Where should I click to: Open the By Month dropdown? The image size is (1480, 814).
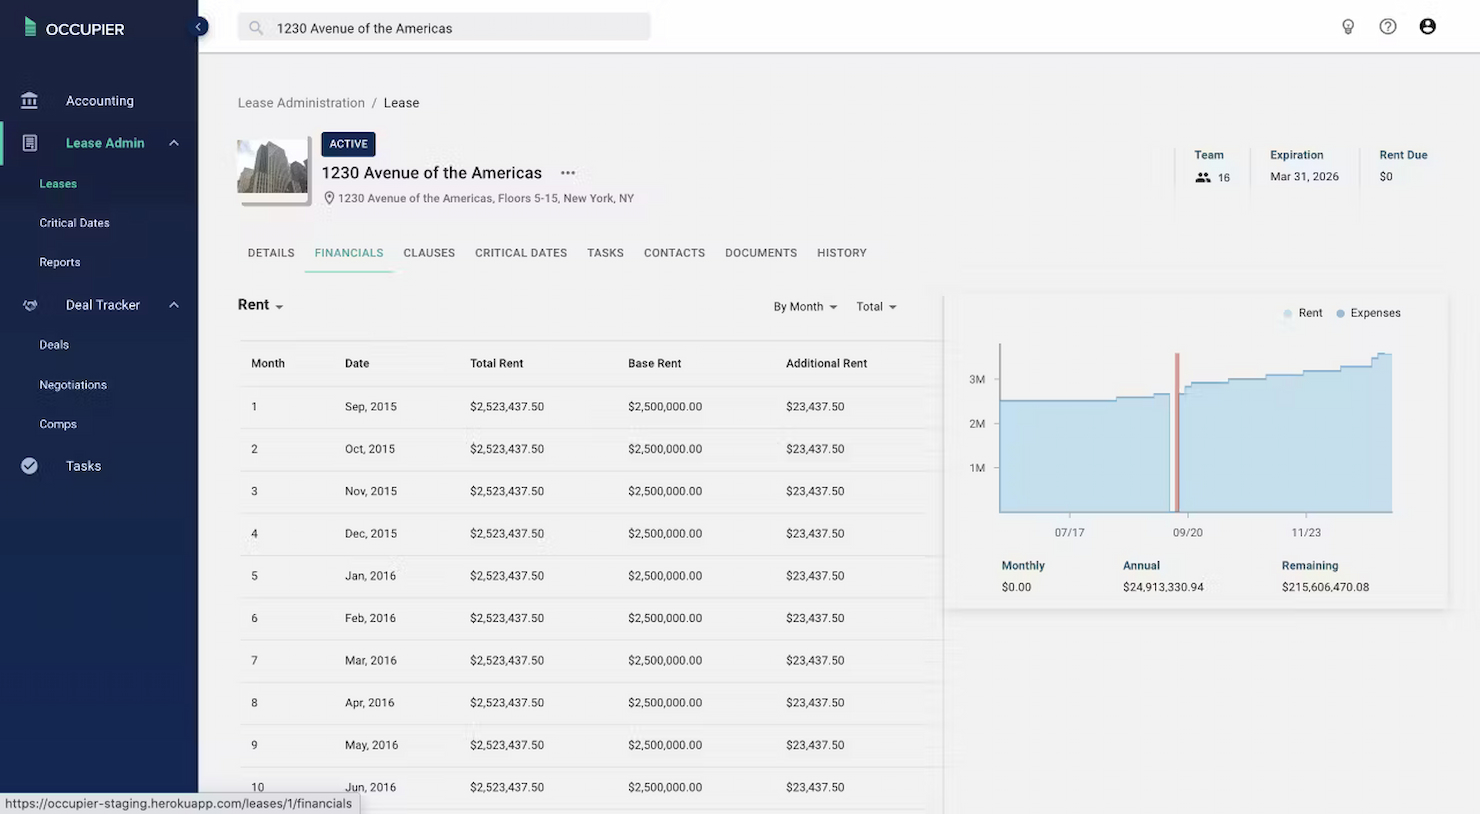click(x=805, y=306)
